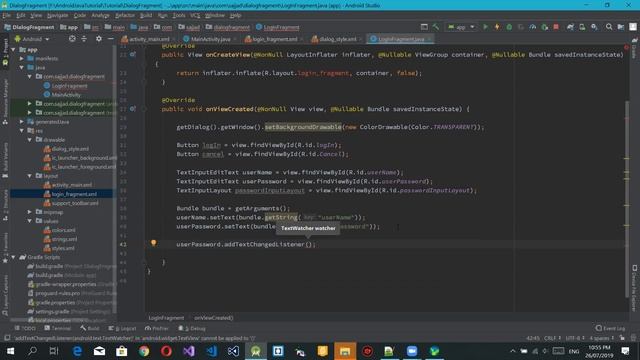Click scroll-from-source target icon in Project panel
Viewport: 640px width, 360px height.
72,39
